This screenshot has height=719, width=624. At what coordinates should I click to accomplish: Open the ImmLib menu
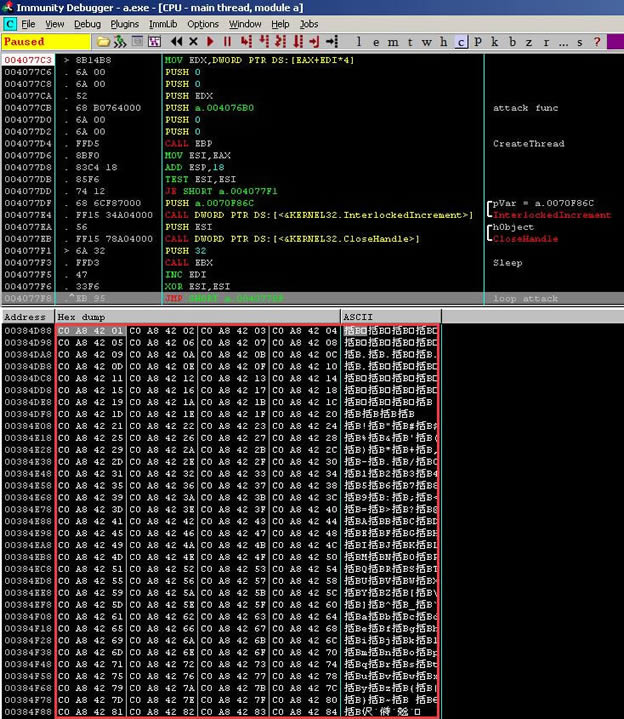[x=163, y=23]
